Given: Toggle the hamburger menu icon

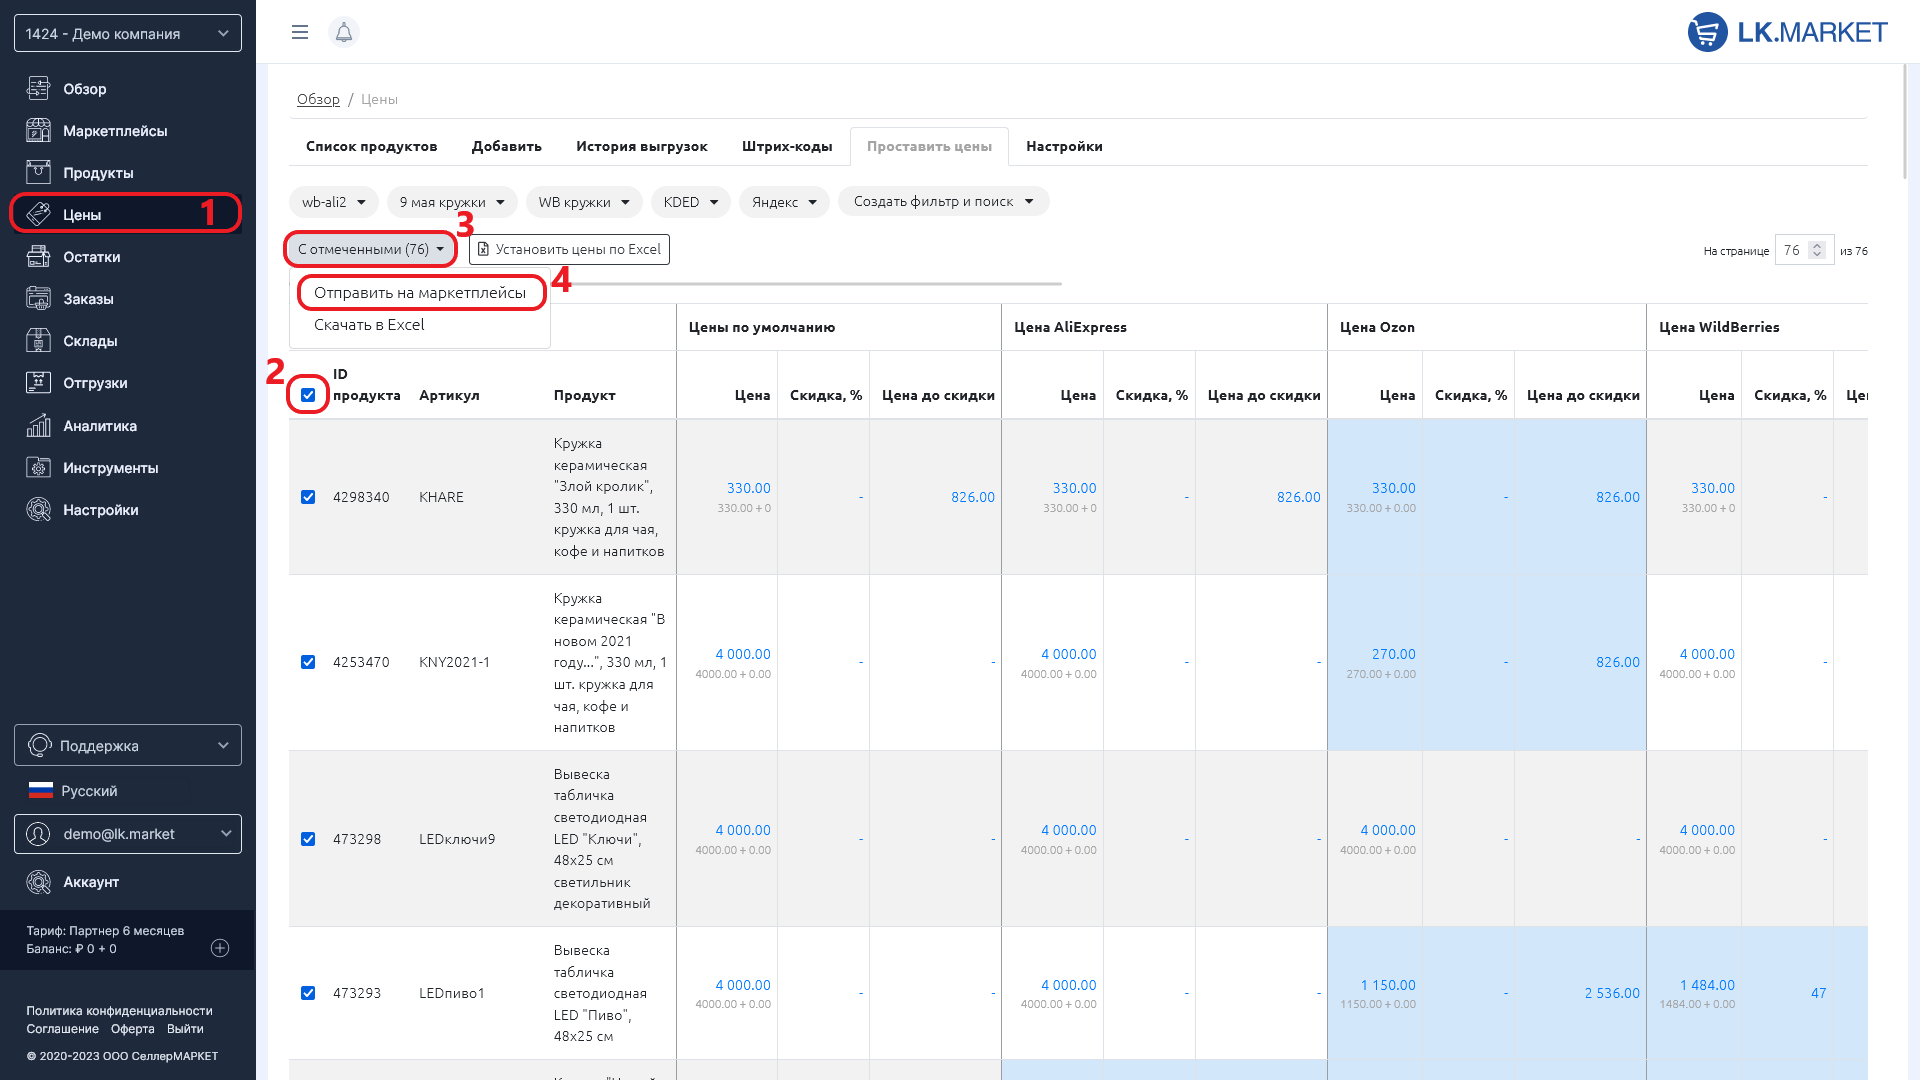Looking at the screenshot, I should click(x=300, y=32).
